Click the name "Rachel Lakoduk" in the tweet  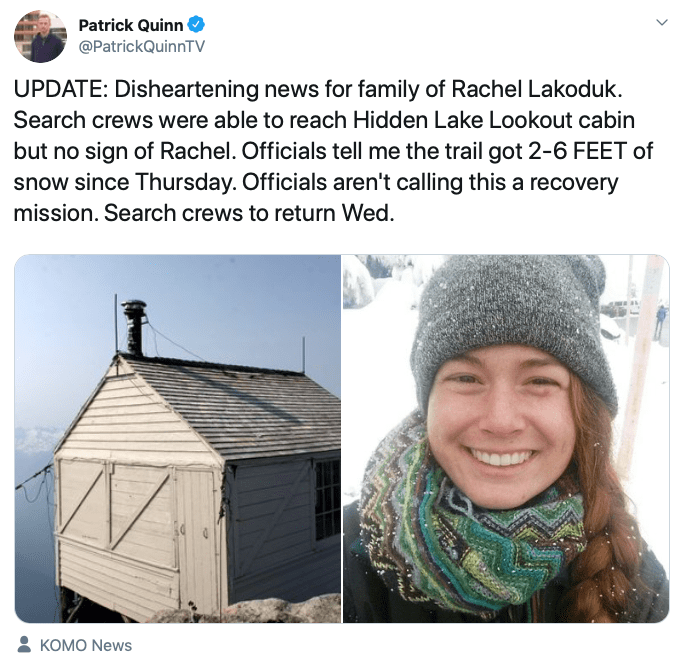pyautogui.click(x=536, y=89)
